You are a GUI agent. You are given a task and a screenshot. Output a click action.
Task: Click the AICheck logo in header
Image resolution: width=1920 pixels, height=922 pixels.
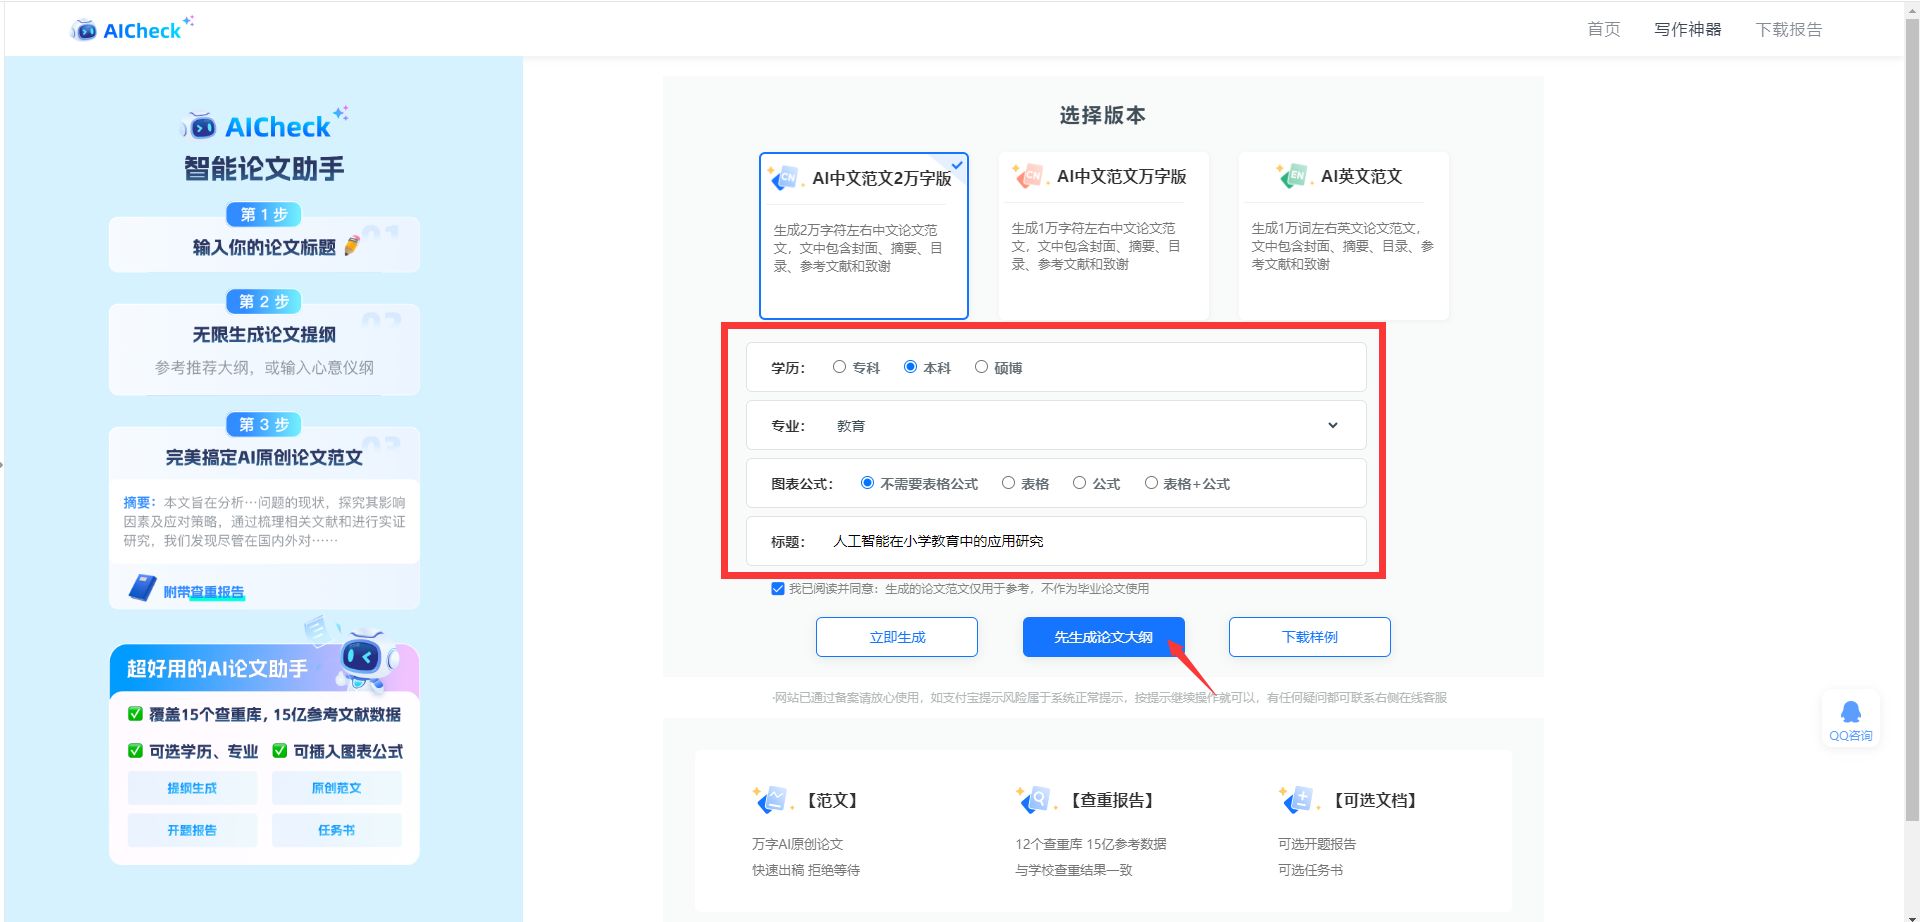click(132, 29)
